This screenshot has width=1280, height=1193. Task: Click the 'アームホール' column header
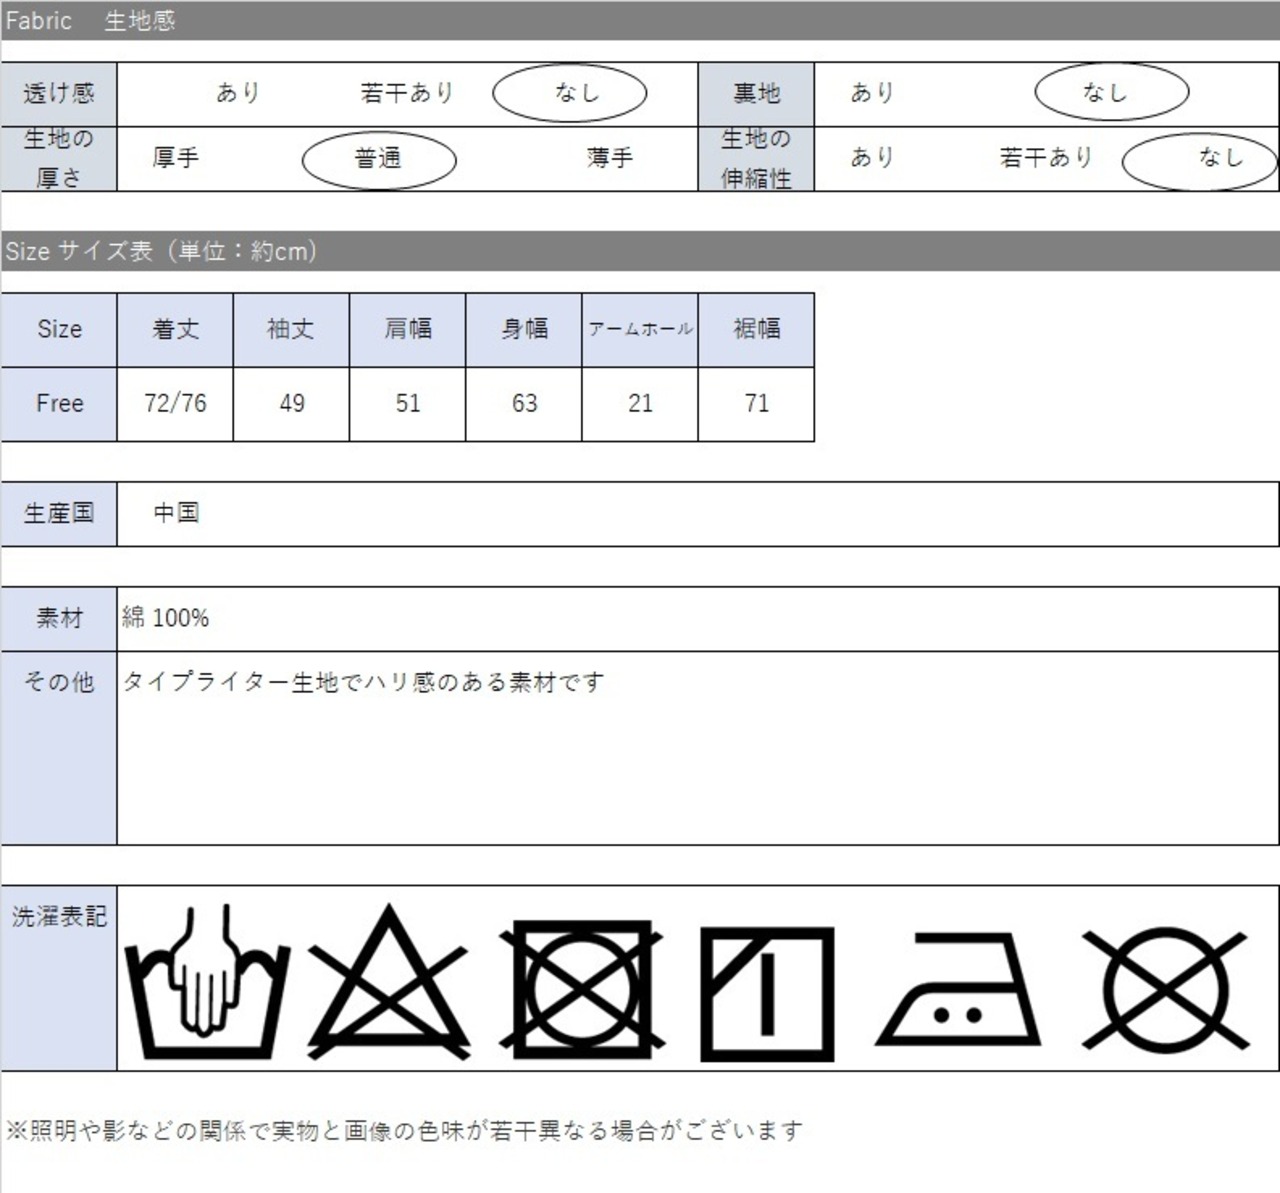(x=640, y=329)
